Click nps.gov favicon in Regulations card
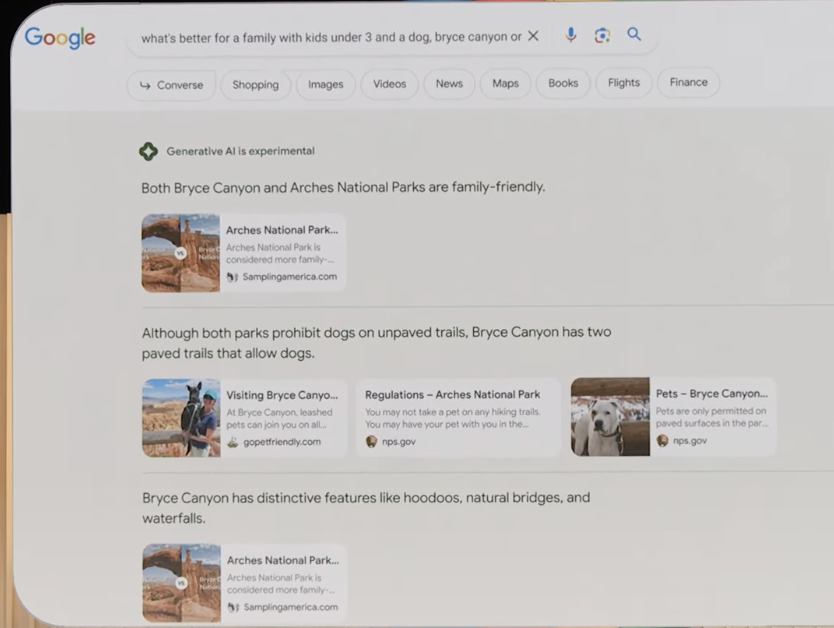This screenshot has width=834, height=628. (x=371, y=441)
